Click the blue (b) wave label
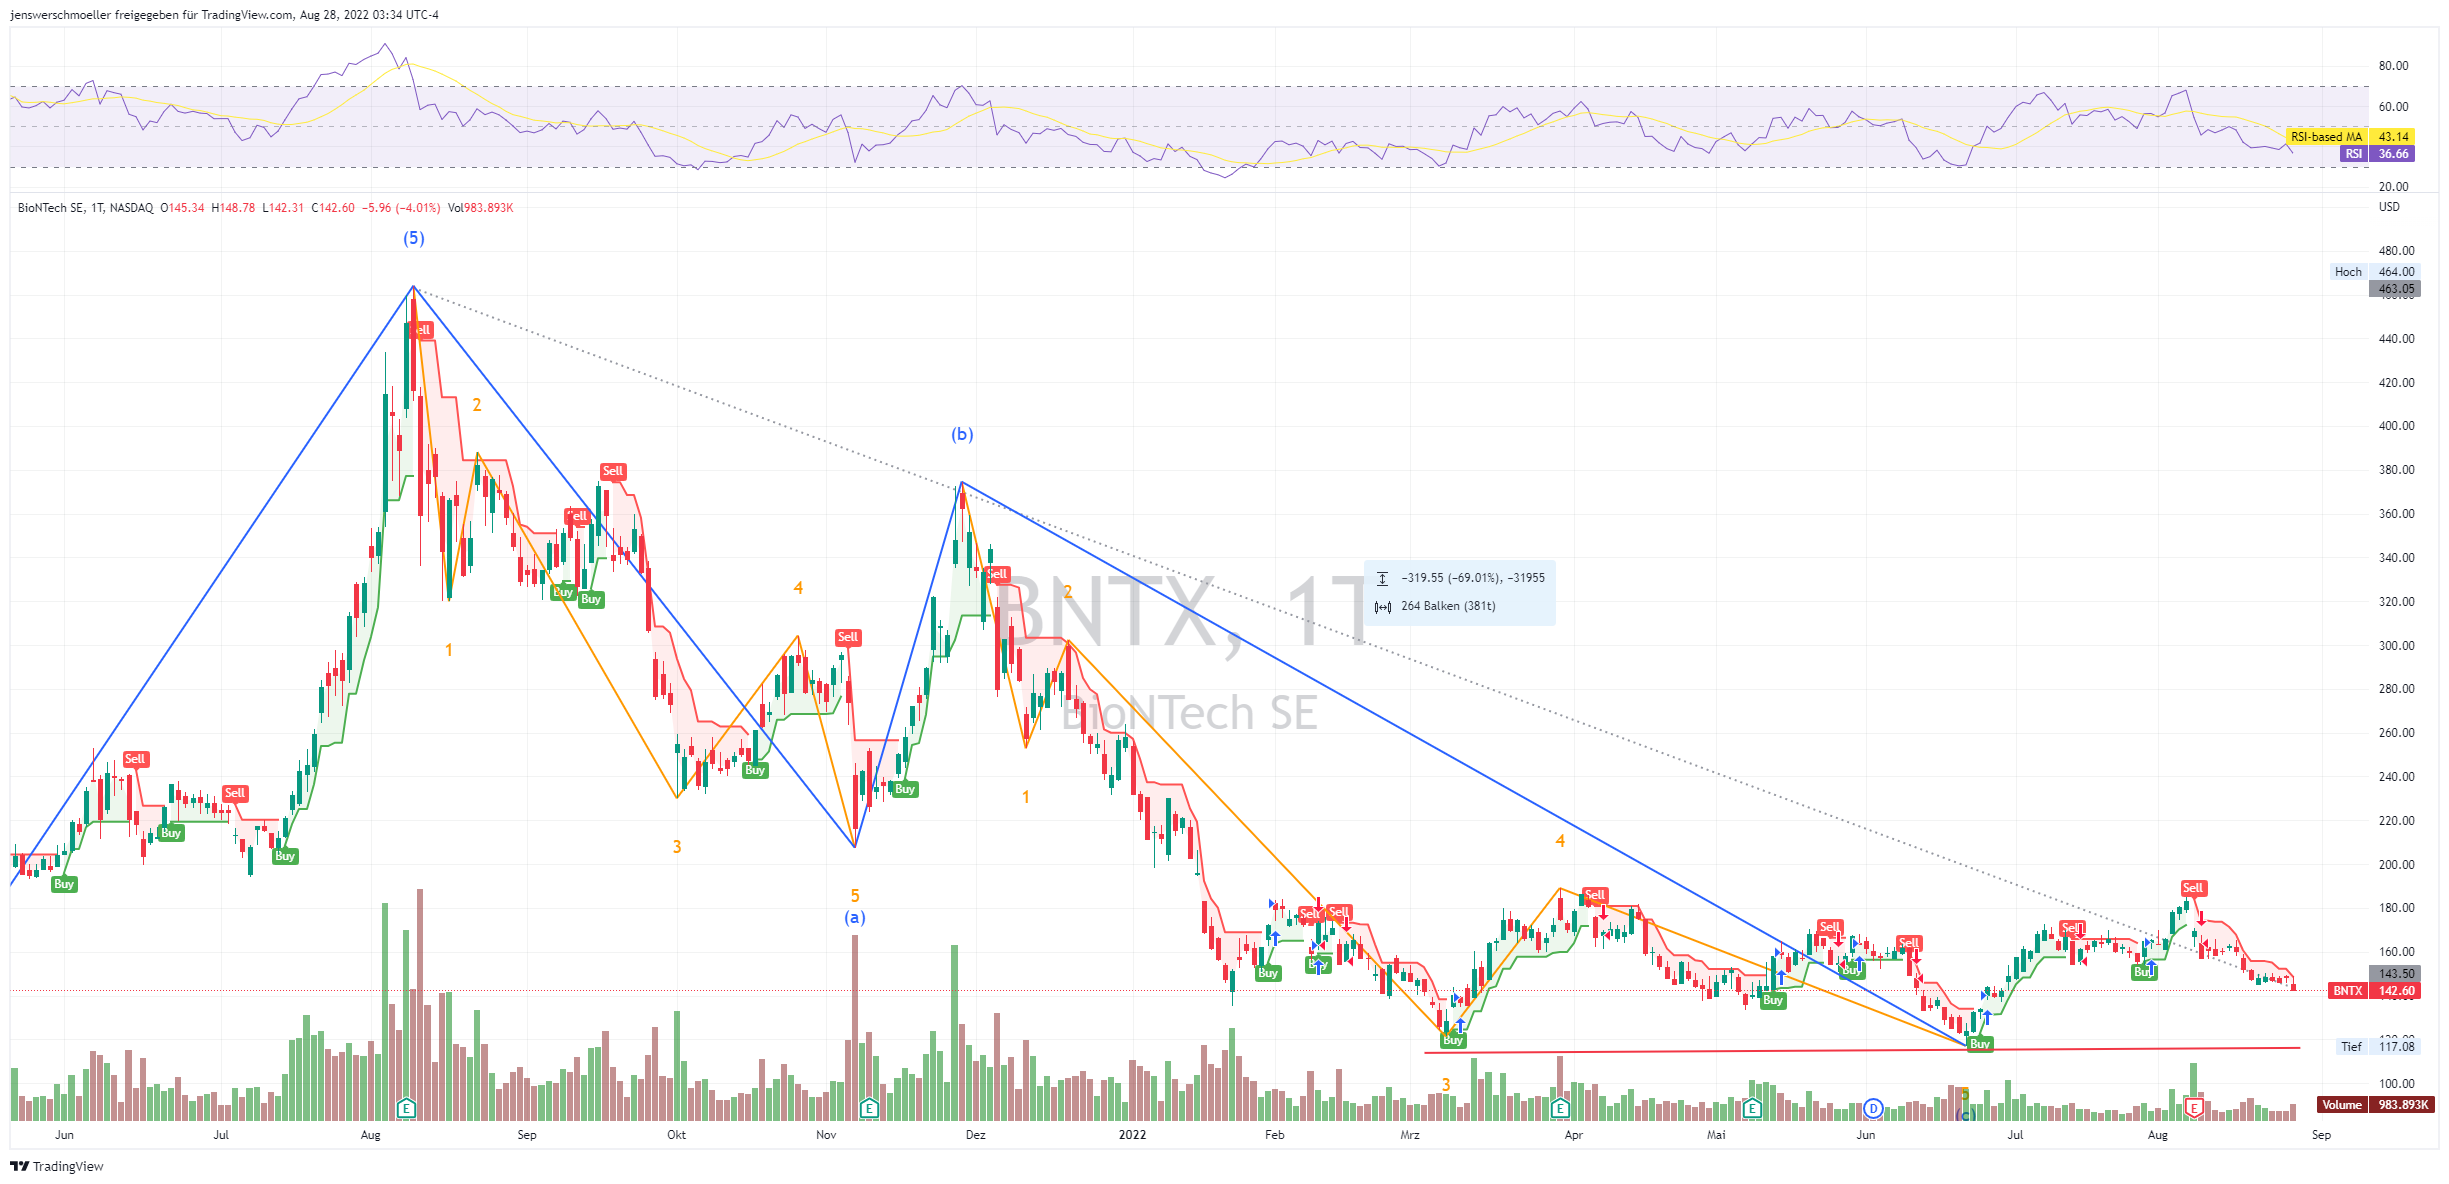The height and width of the screenshot is (1184, 2449). pyautogui.click(x=962, y=434)
